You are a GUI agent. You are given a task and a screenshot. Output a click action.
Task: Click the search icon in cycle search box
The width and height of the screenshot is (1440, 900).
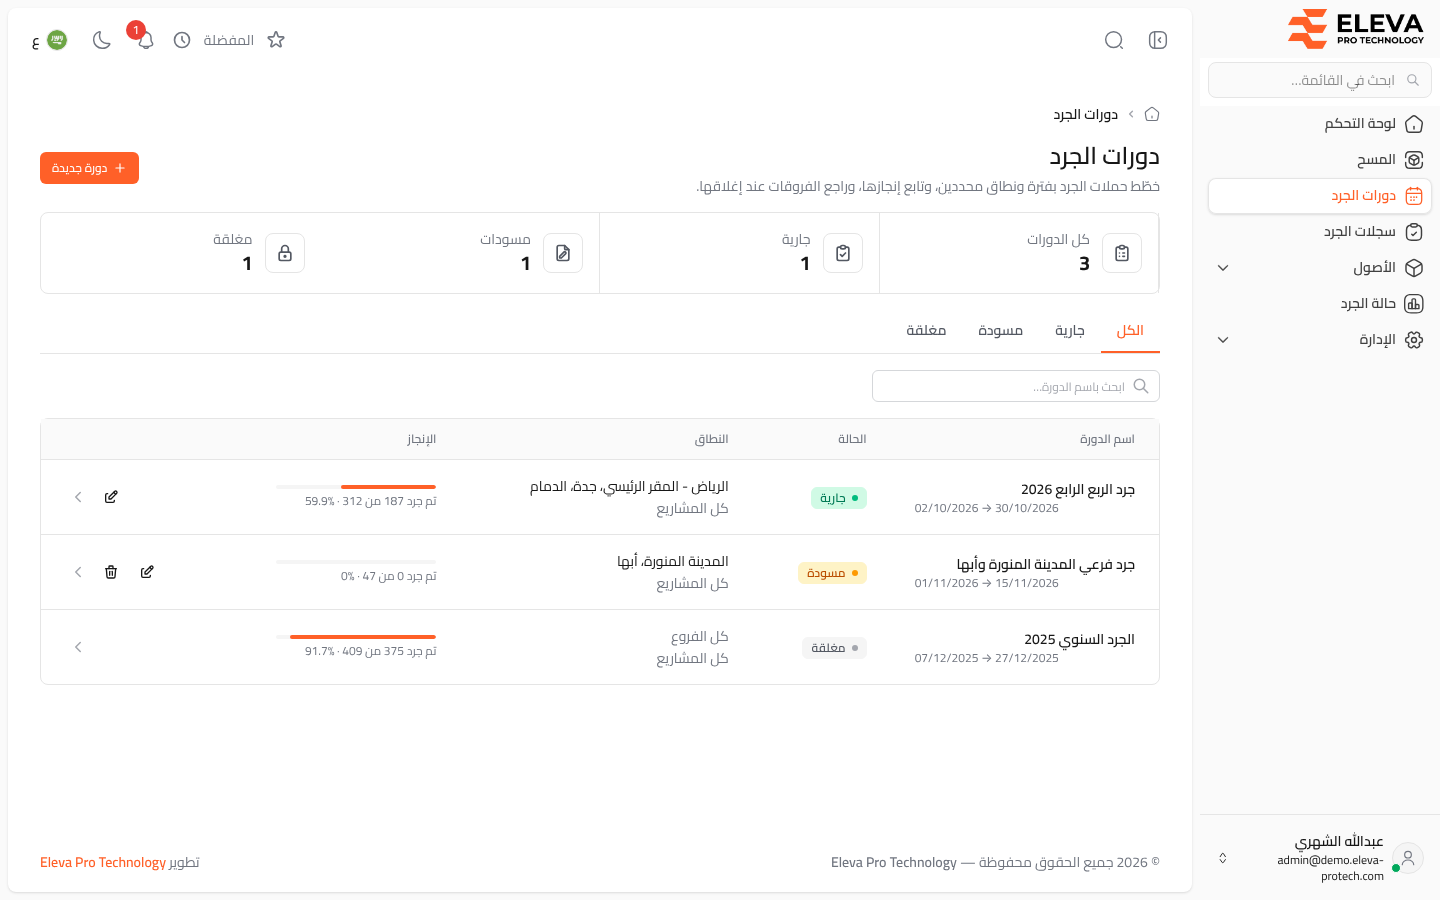[x=1141, y=386]
